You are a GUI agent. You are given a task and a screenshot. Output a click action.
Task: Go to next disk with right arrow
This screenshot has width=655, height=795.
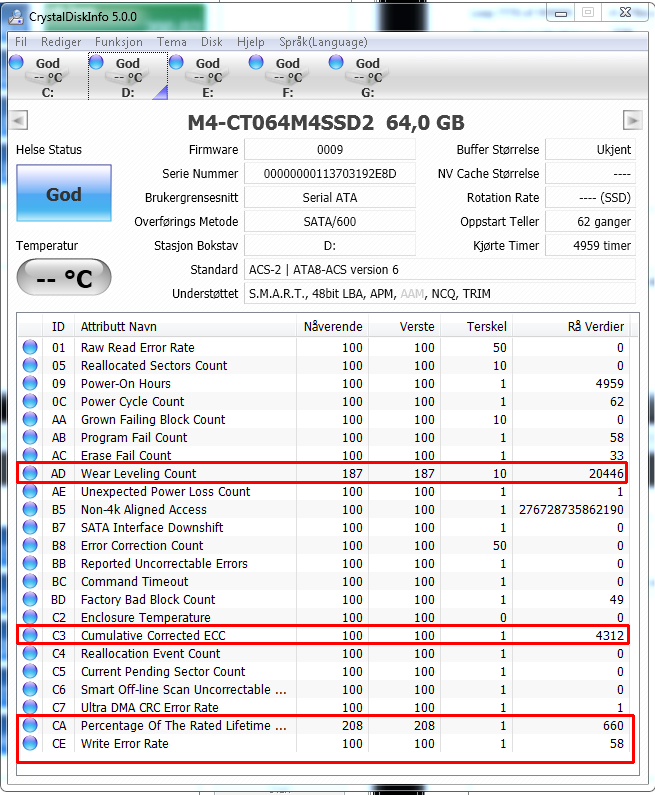(632, 121)
